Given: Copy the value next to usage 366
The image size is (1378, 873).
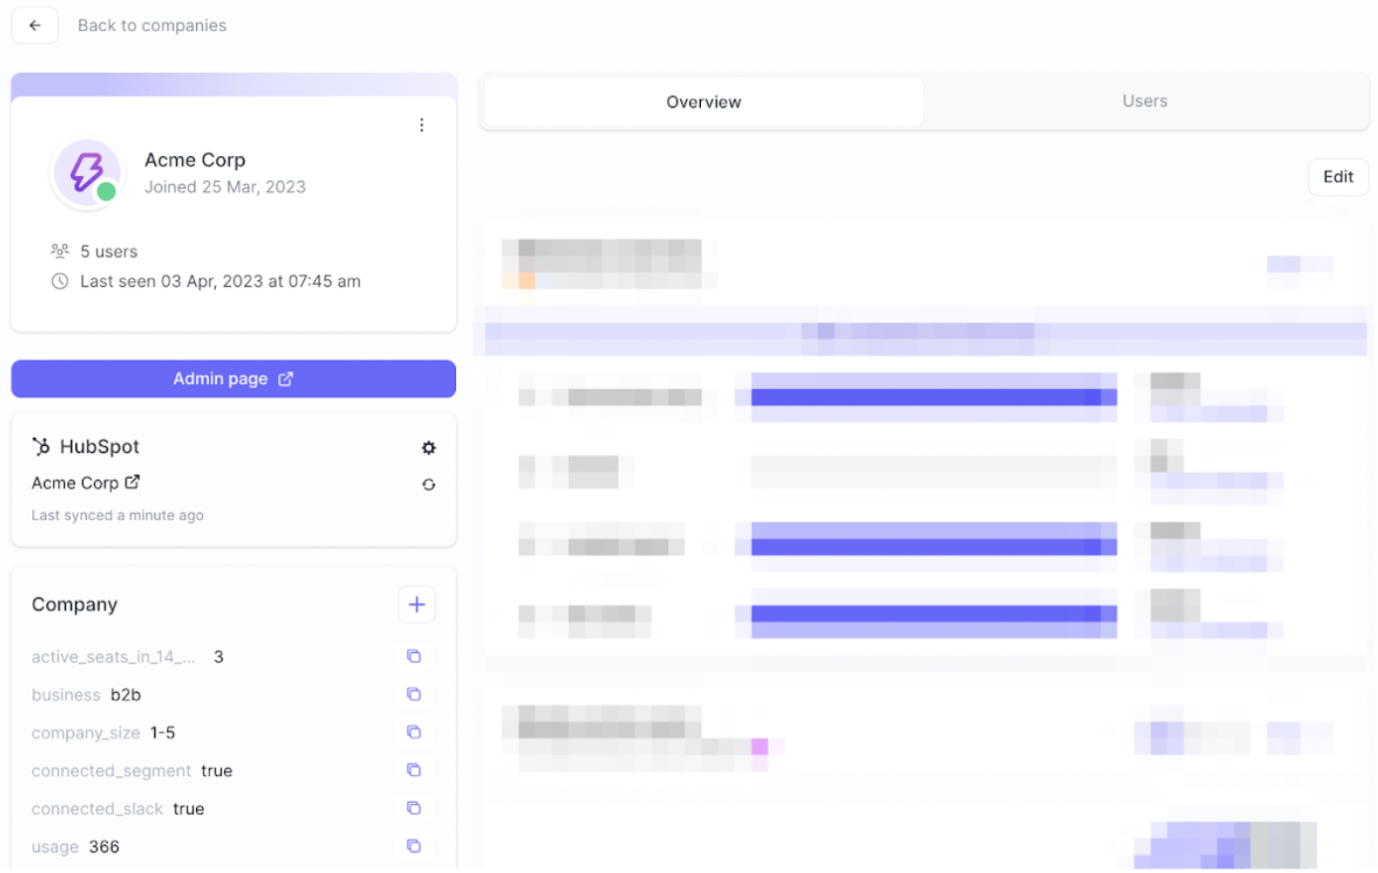Looking at the screenshot, I should (414, 845).
